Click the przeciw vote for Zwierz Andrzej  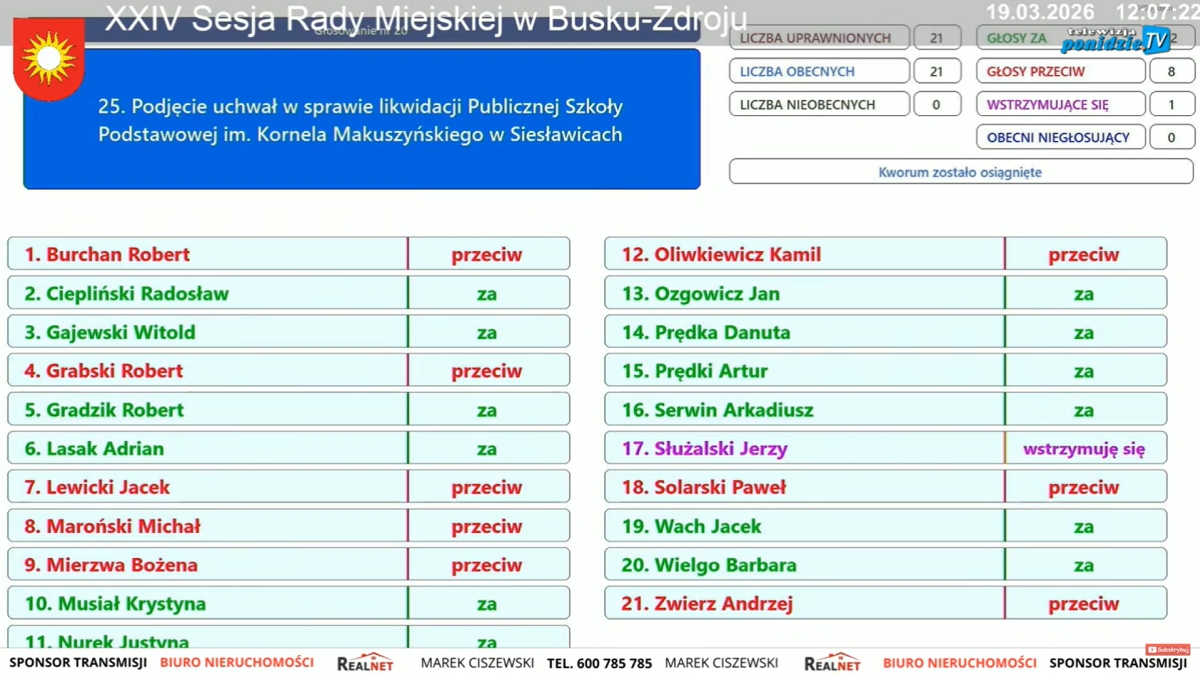coord(1084,604)
